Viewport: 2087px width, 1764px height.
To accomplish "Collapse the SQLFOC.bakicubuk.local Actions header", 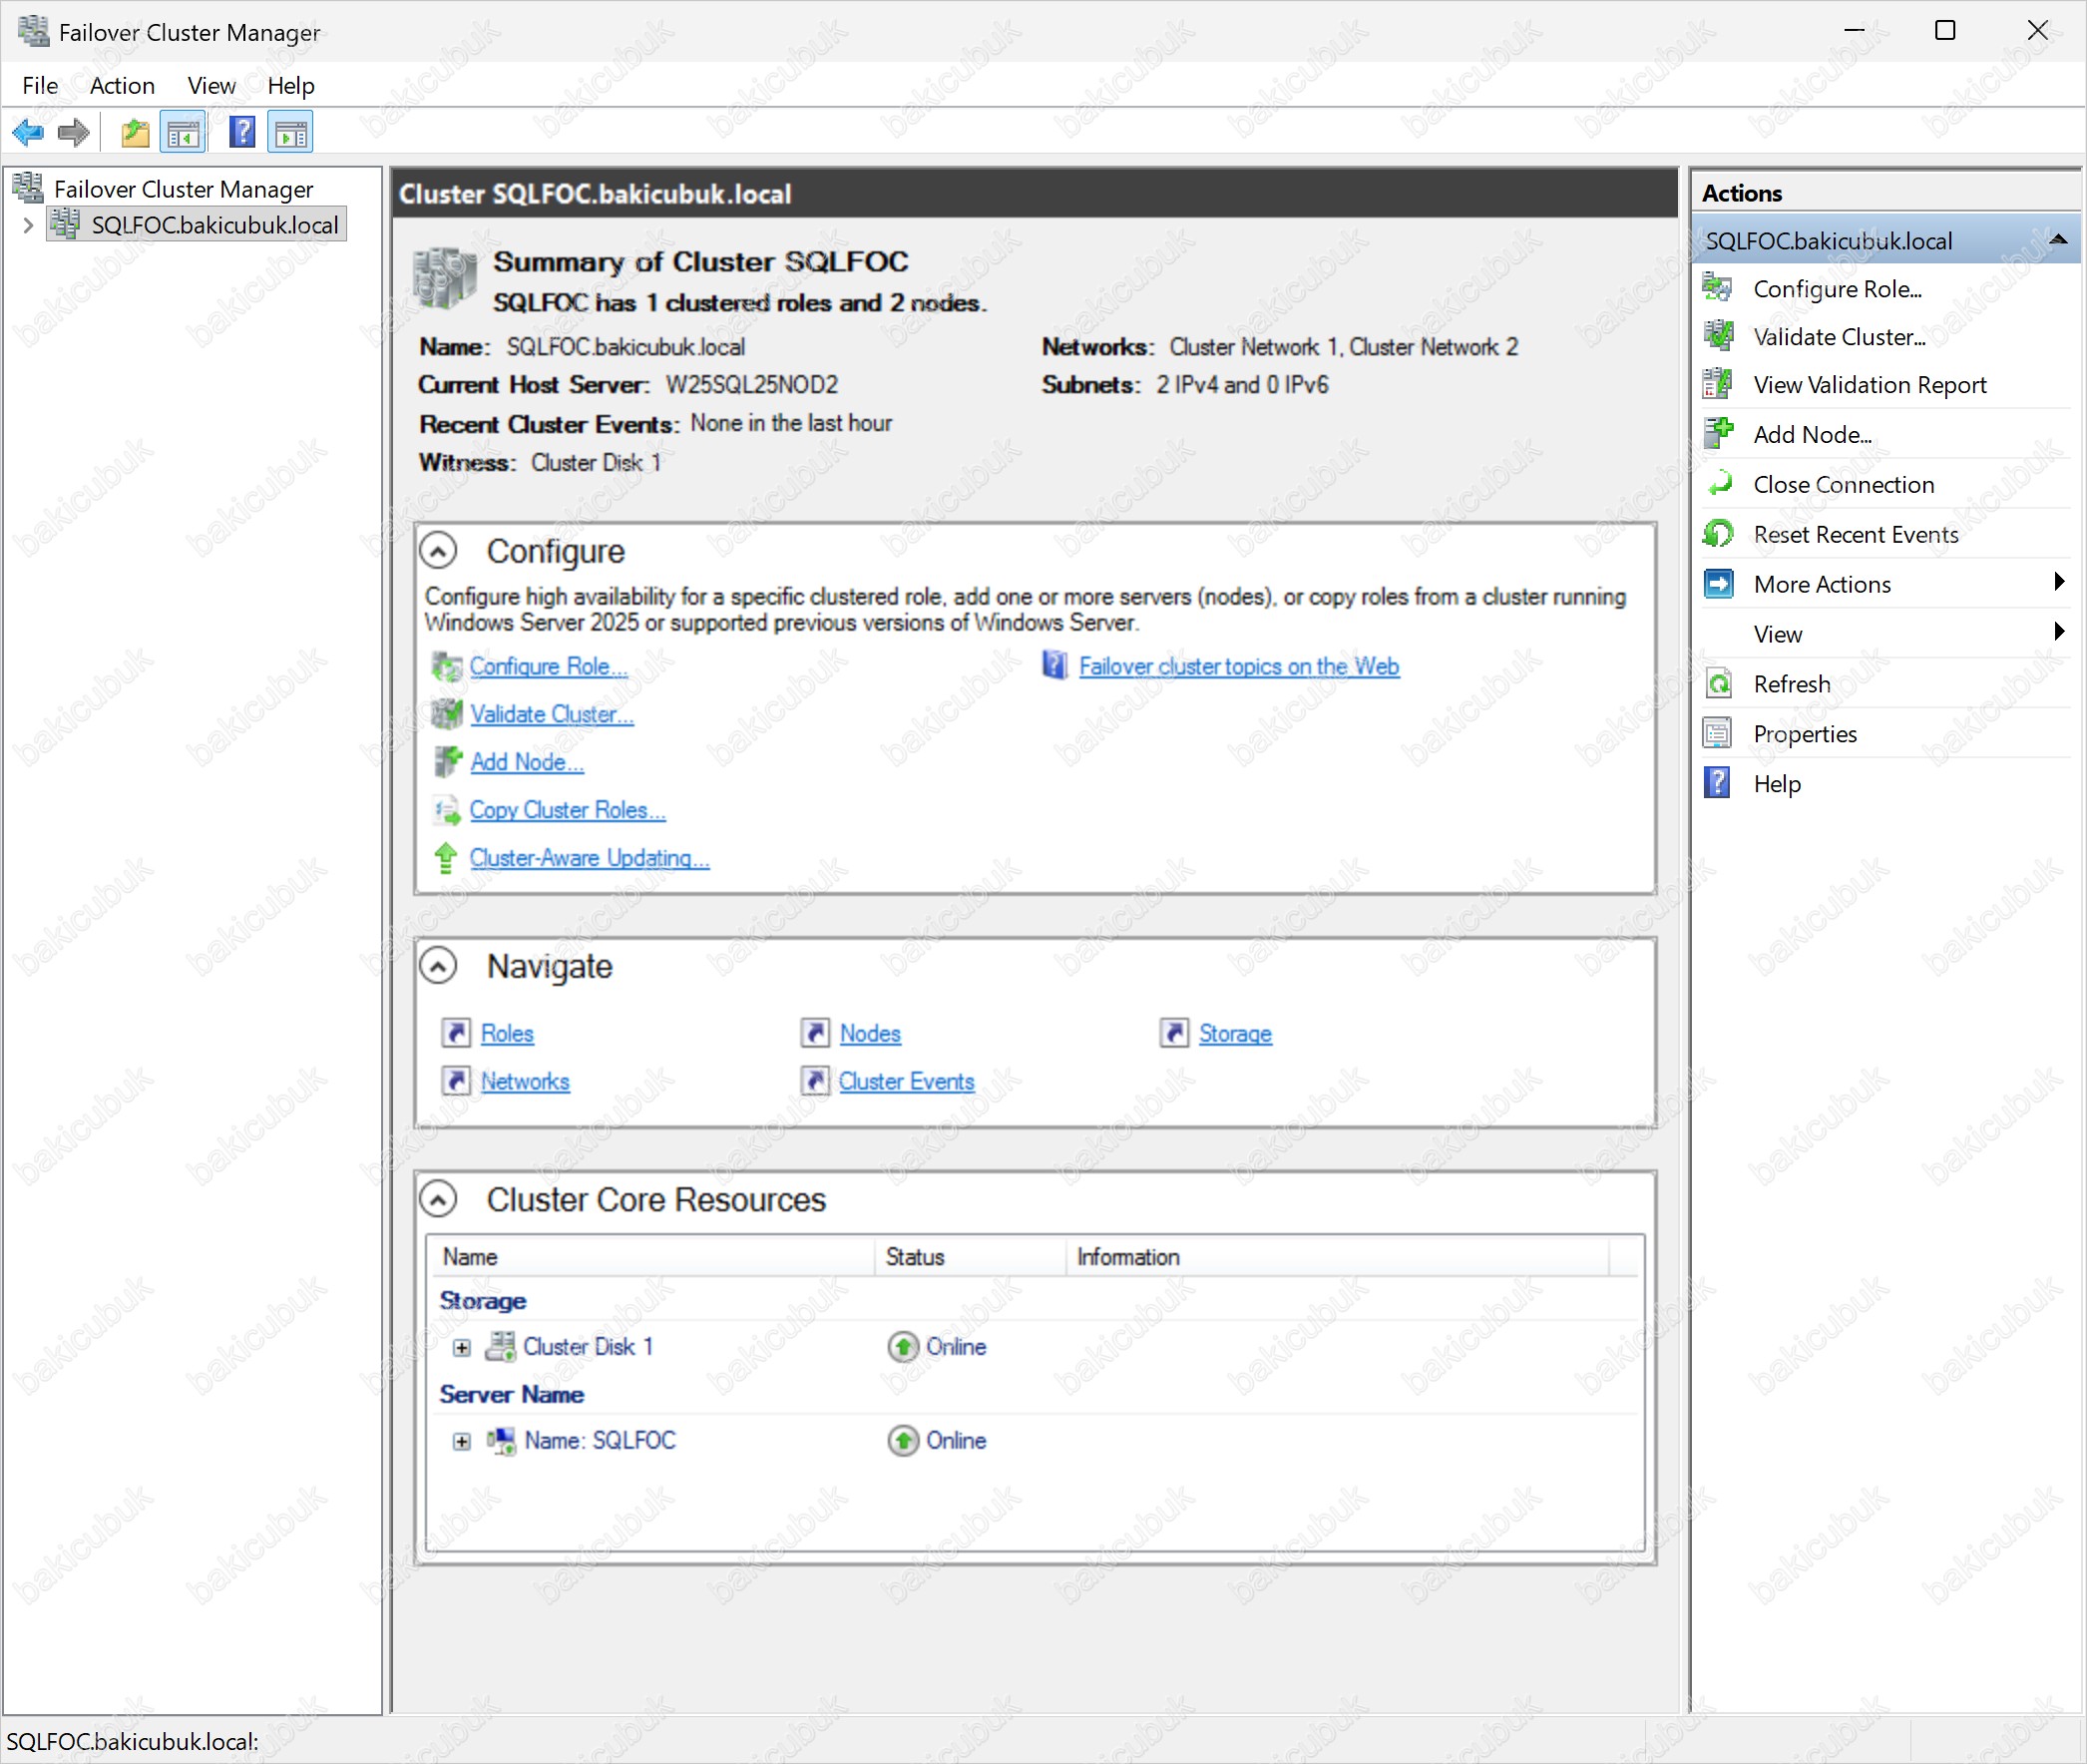I will [2057, 240].
